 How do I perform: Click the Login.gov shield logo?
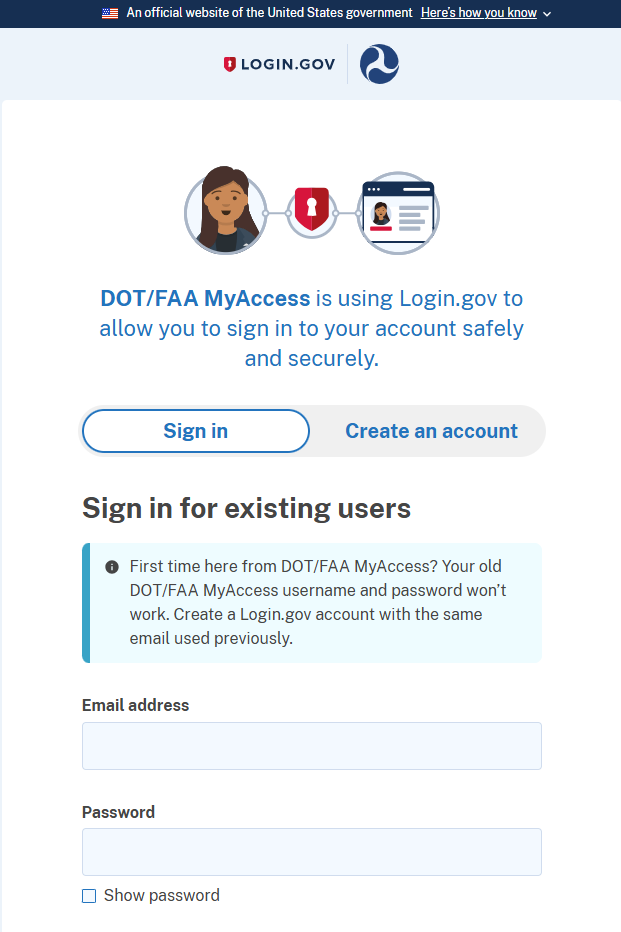[x=230, y=64]
